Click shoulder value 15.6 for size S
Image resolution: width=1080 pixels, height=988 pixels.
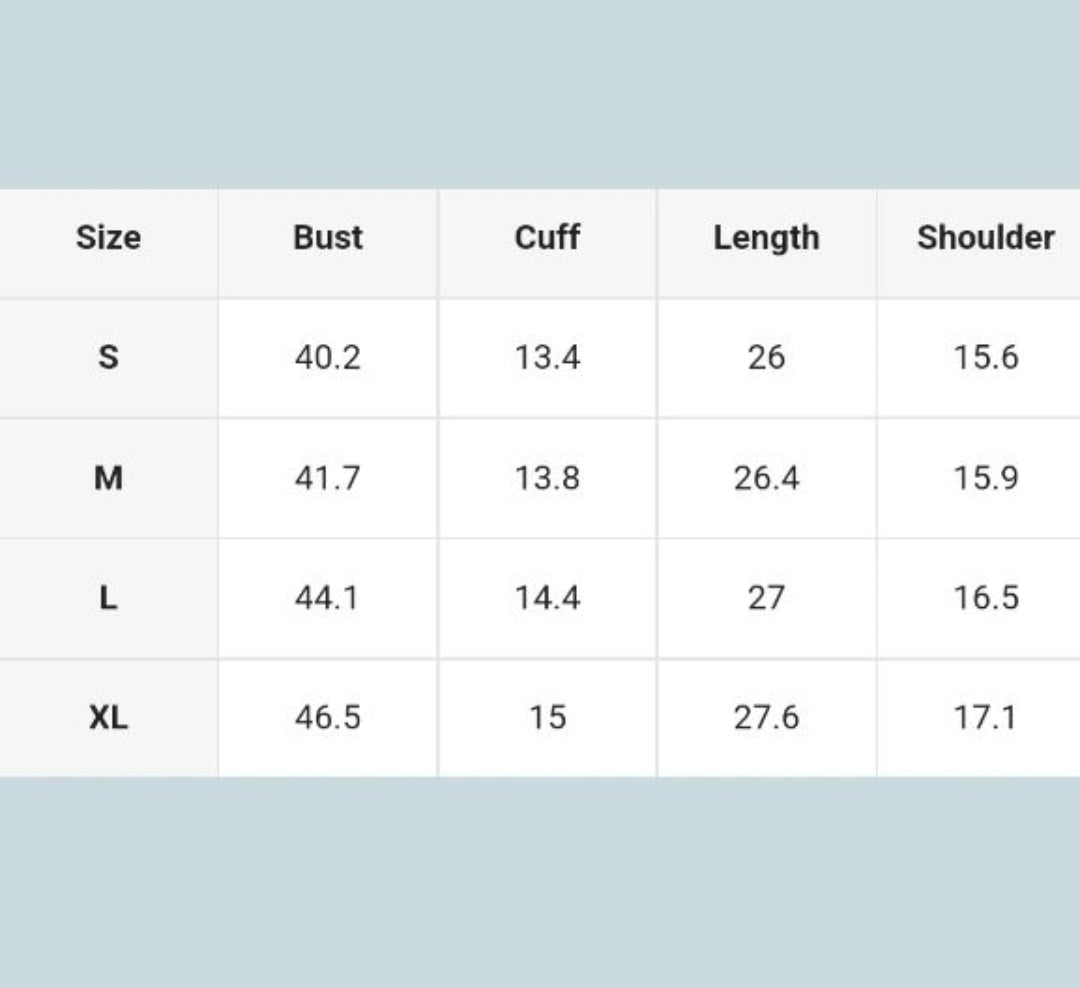coord(985,357)
